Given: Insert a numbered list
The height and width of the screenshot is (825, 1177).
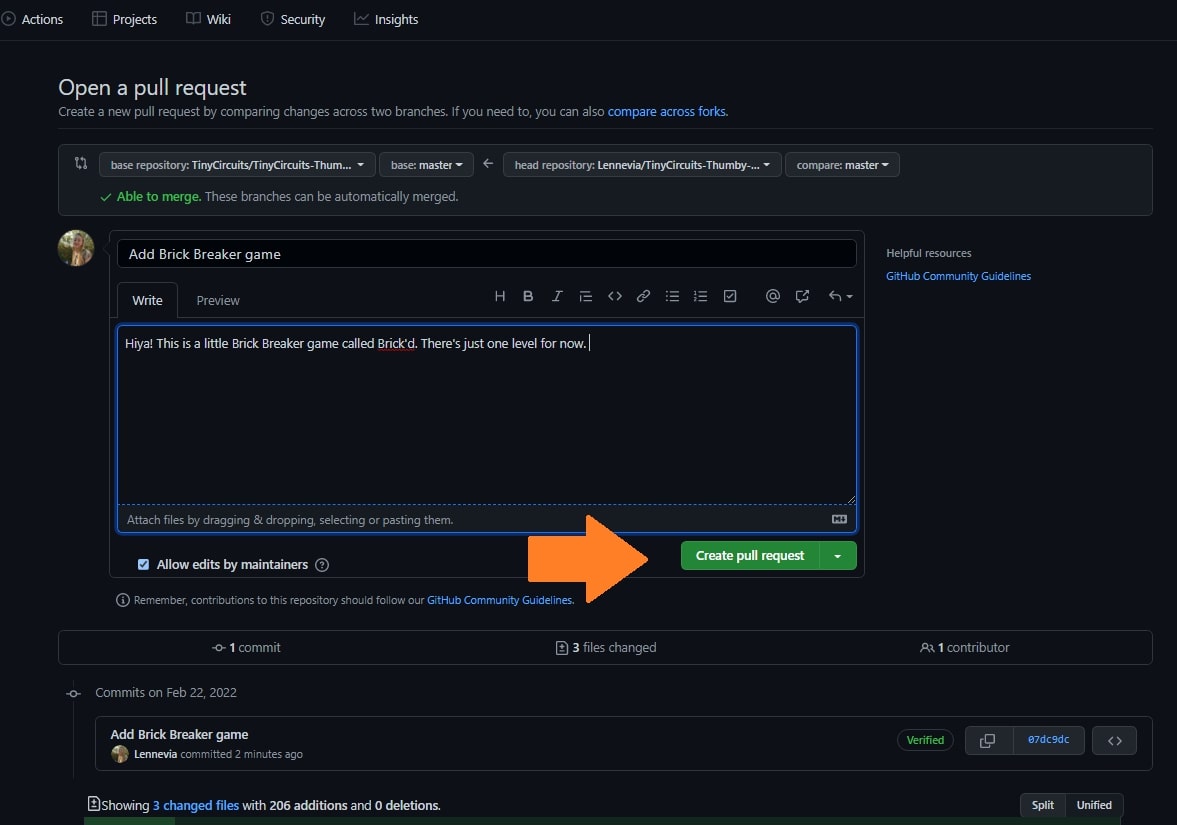Looking at the screenshot, I should (701, 296).
